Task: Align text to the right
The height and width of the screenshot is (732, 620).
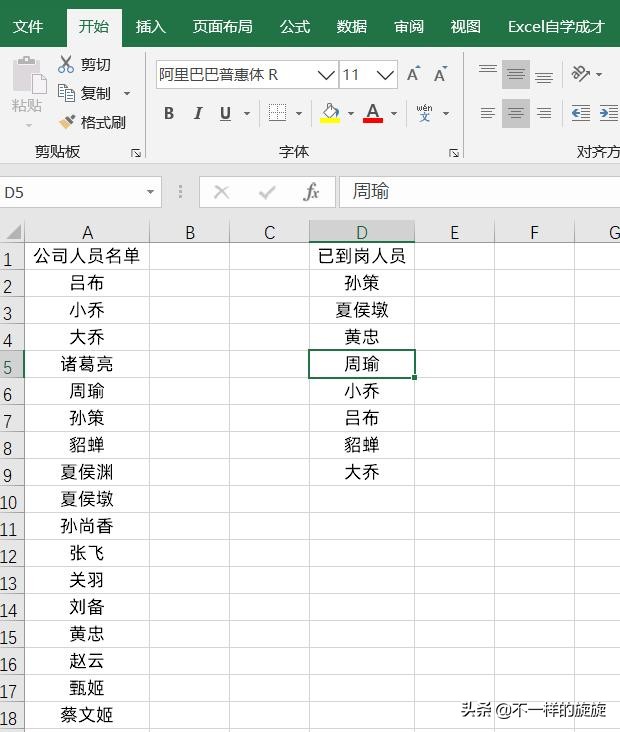Action: point(544,113)
